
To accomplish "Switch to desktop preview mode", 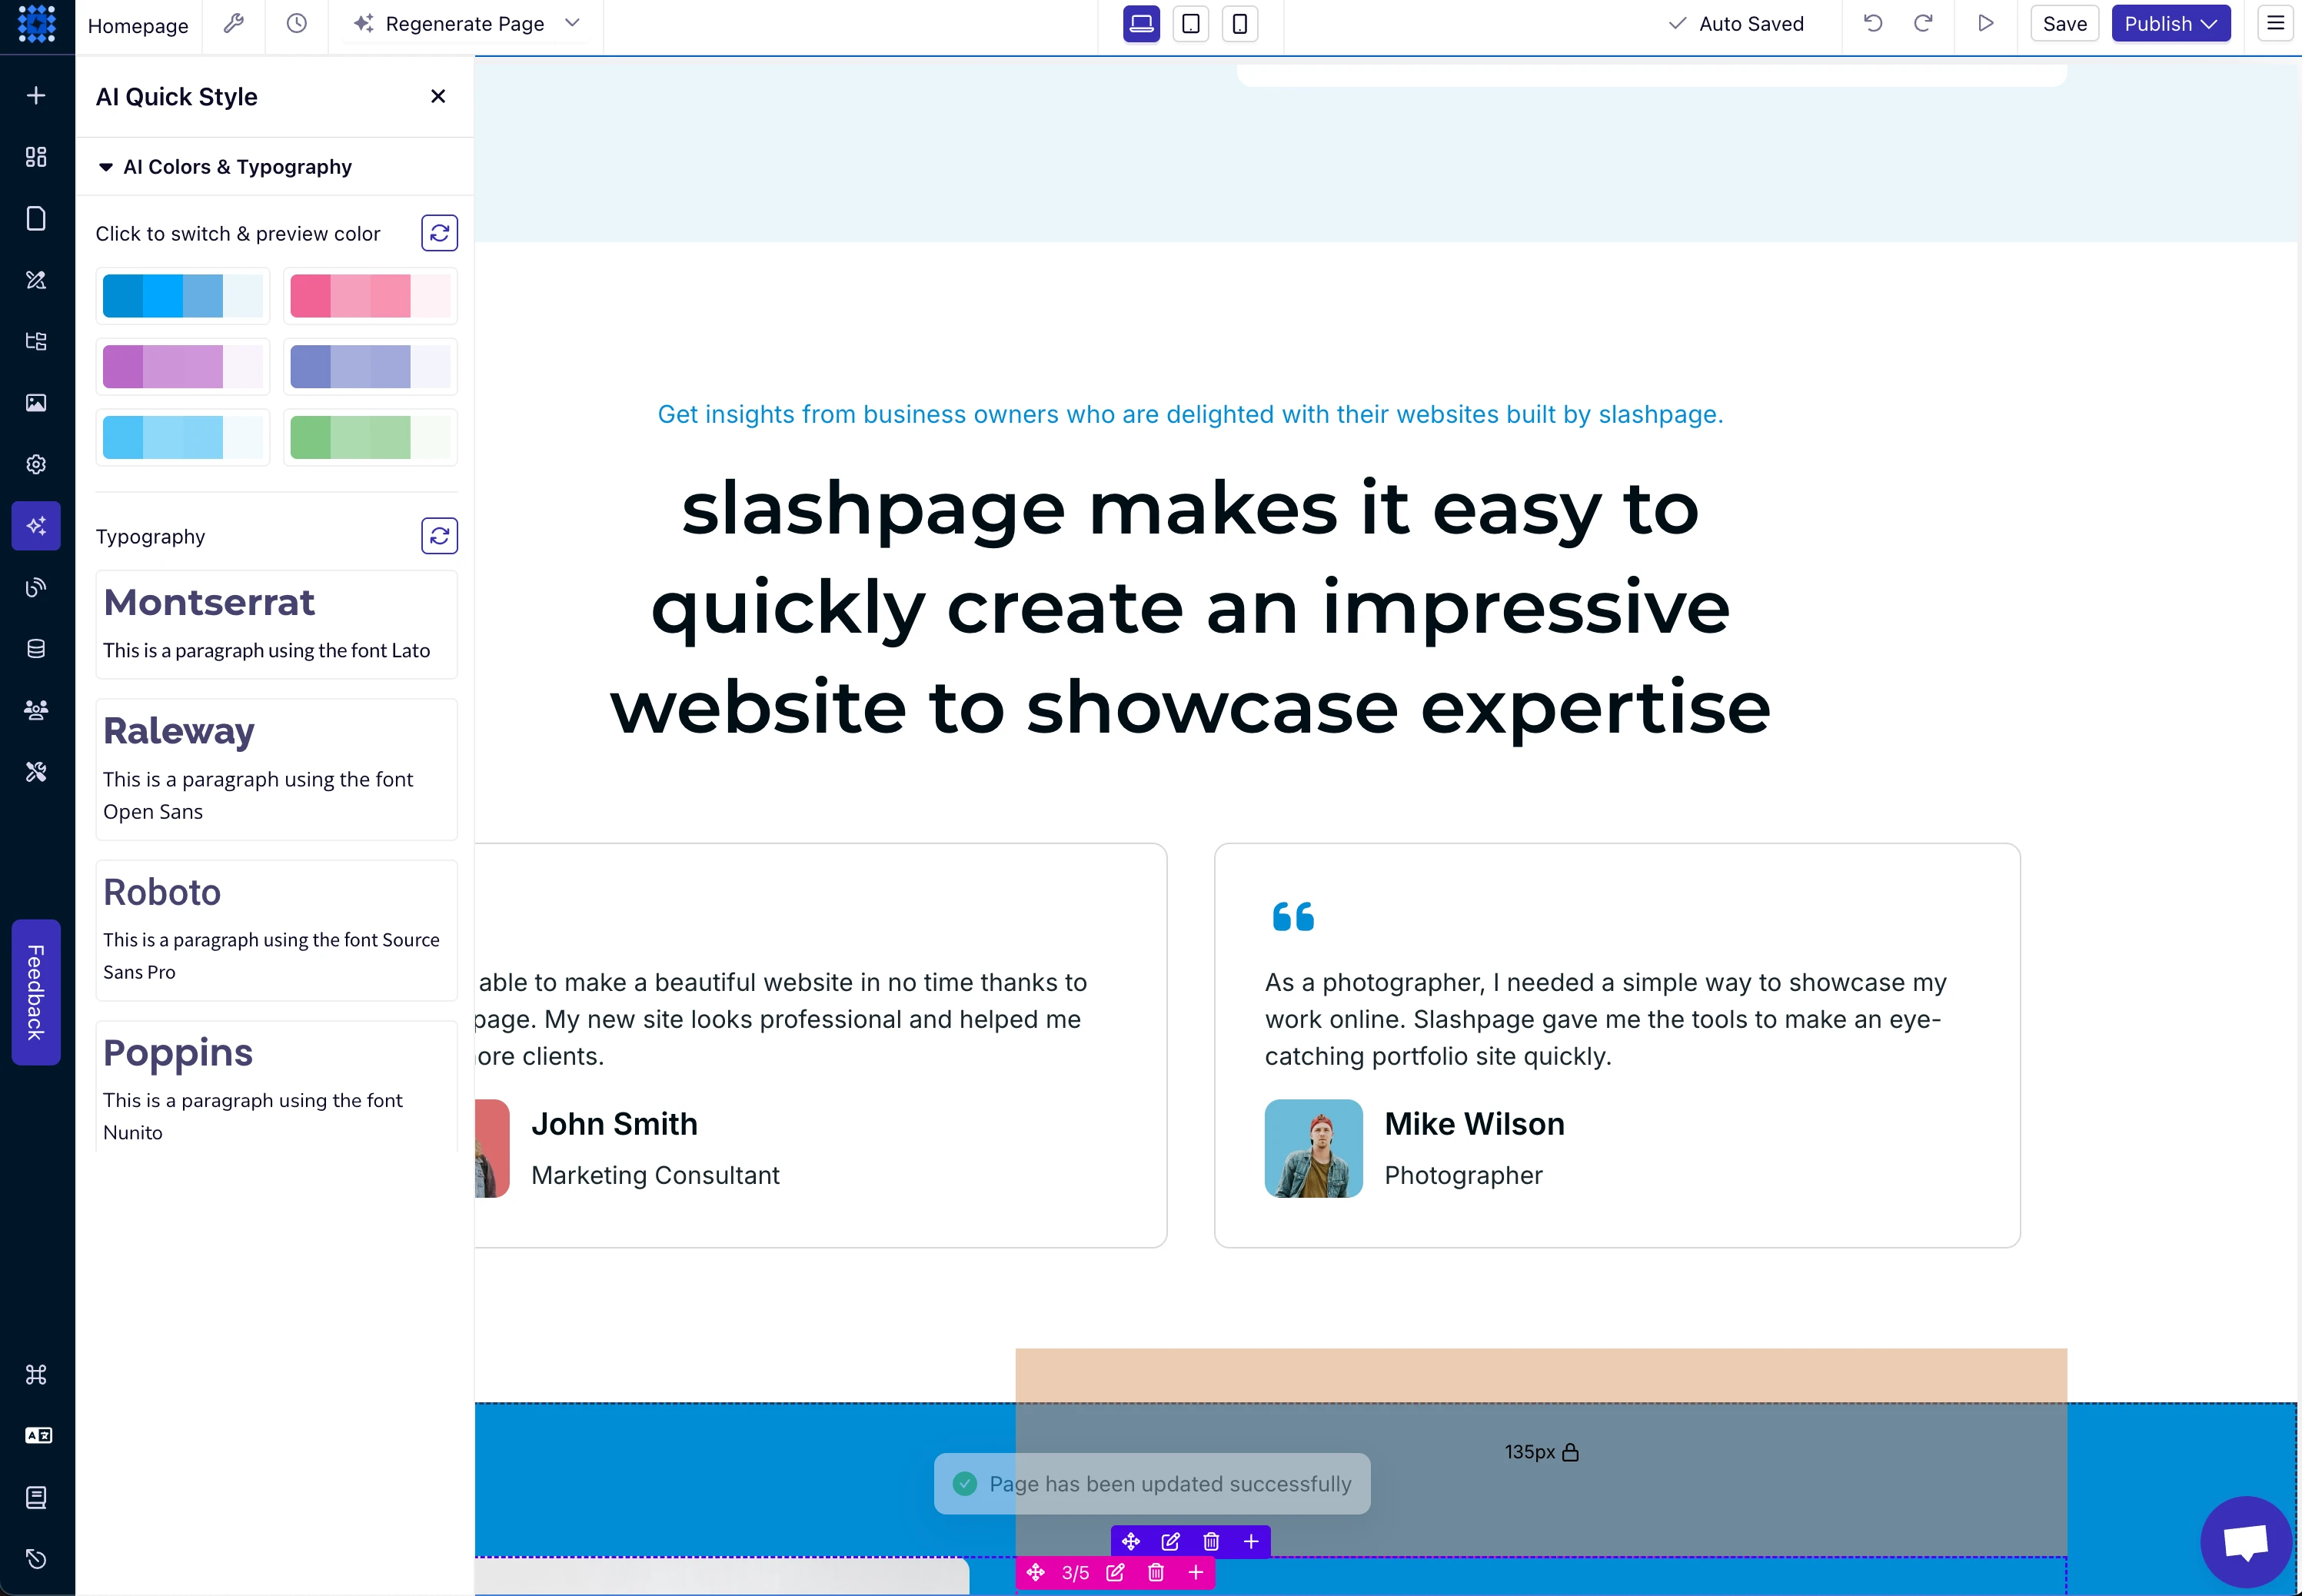I will click(x=1141, y=23).
